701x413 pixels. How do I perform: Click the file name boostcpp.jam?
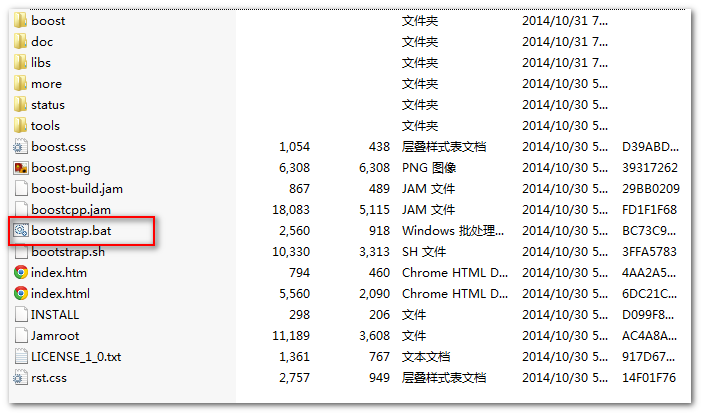pos(71,210)
